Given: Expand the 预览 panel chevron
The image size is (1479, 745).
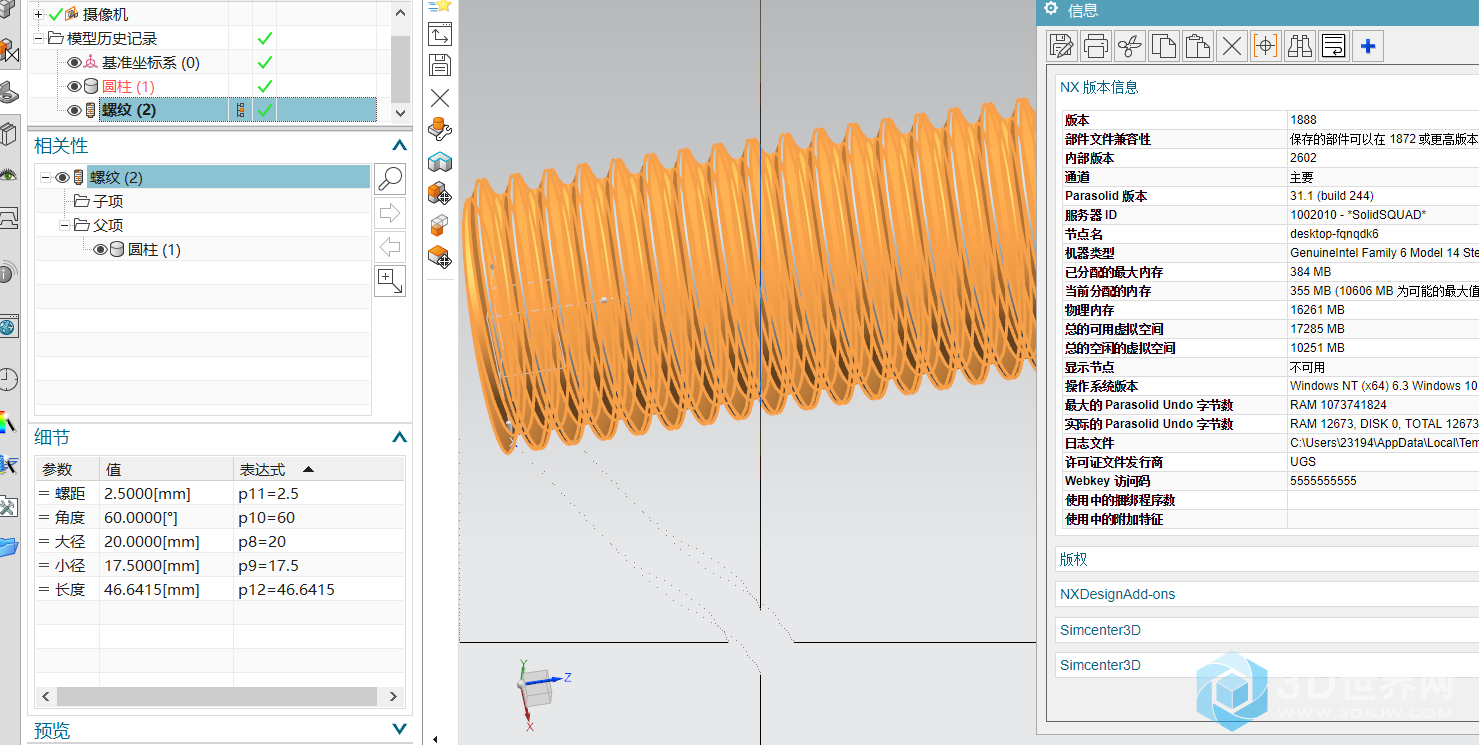Looking at the screenshot, I should pyautogui.click(x=399, y=731).
